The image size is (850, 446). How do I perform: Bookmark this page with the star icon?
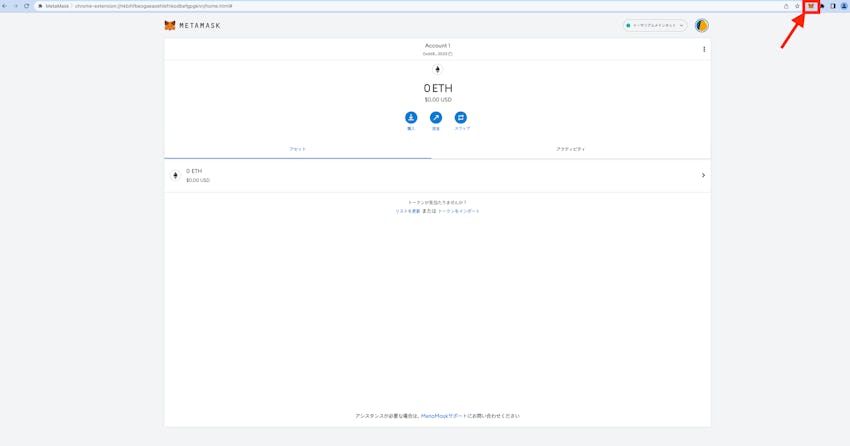797,6
